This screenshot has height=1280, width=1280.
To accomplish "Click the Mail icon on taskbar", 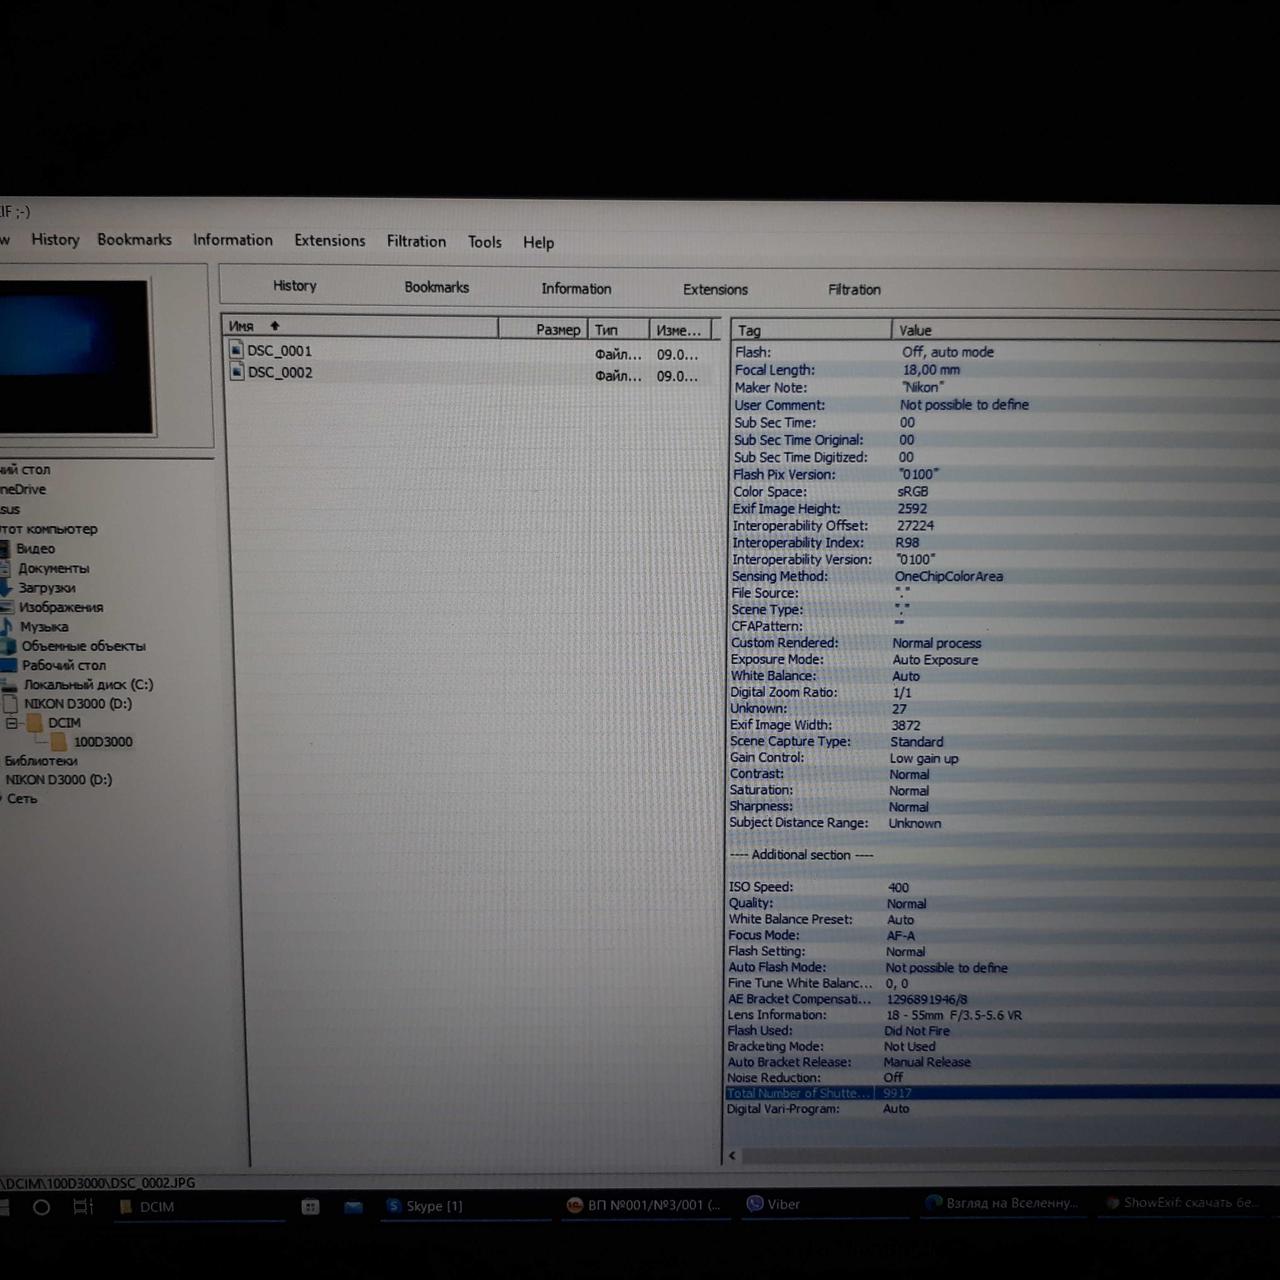I will 353,1207.
